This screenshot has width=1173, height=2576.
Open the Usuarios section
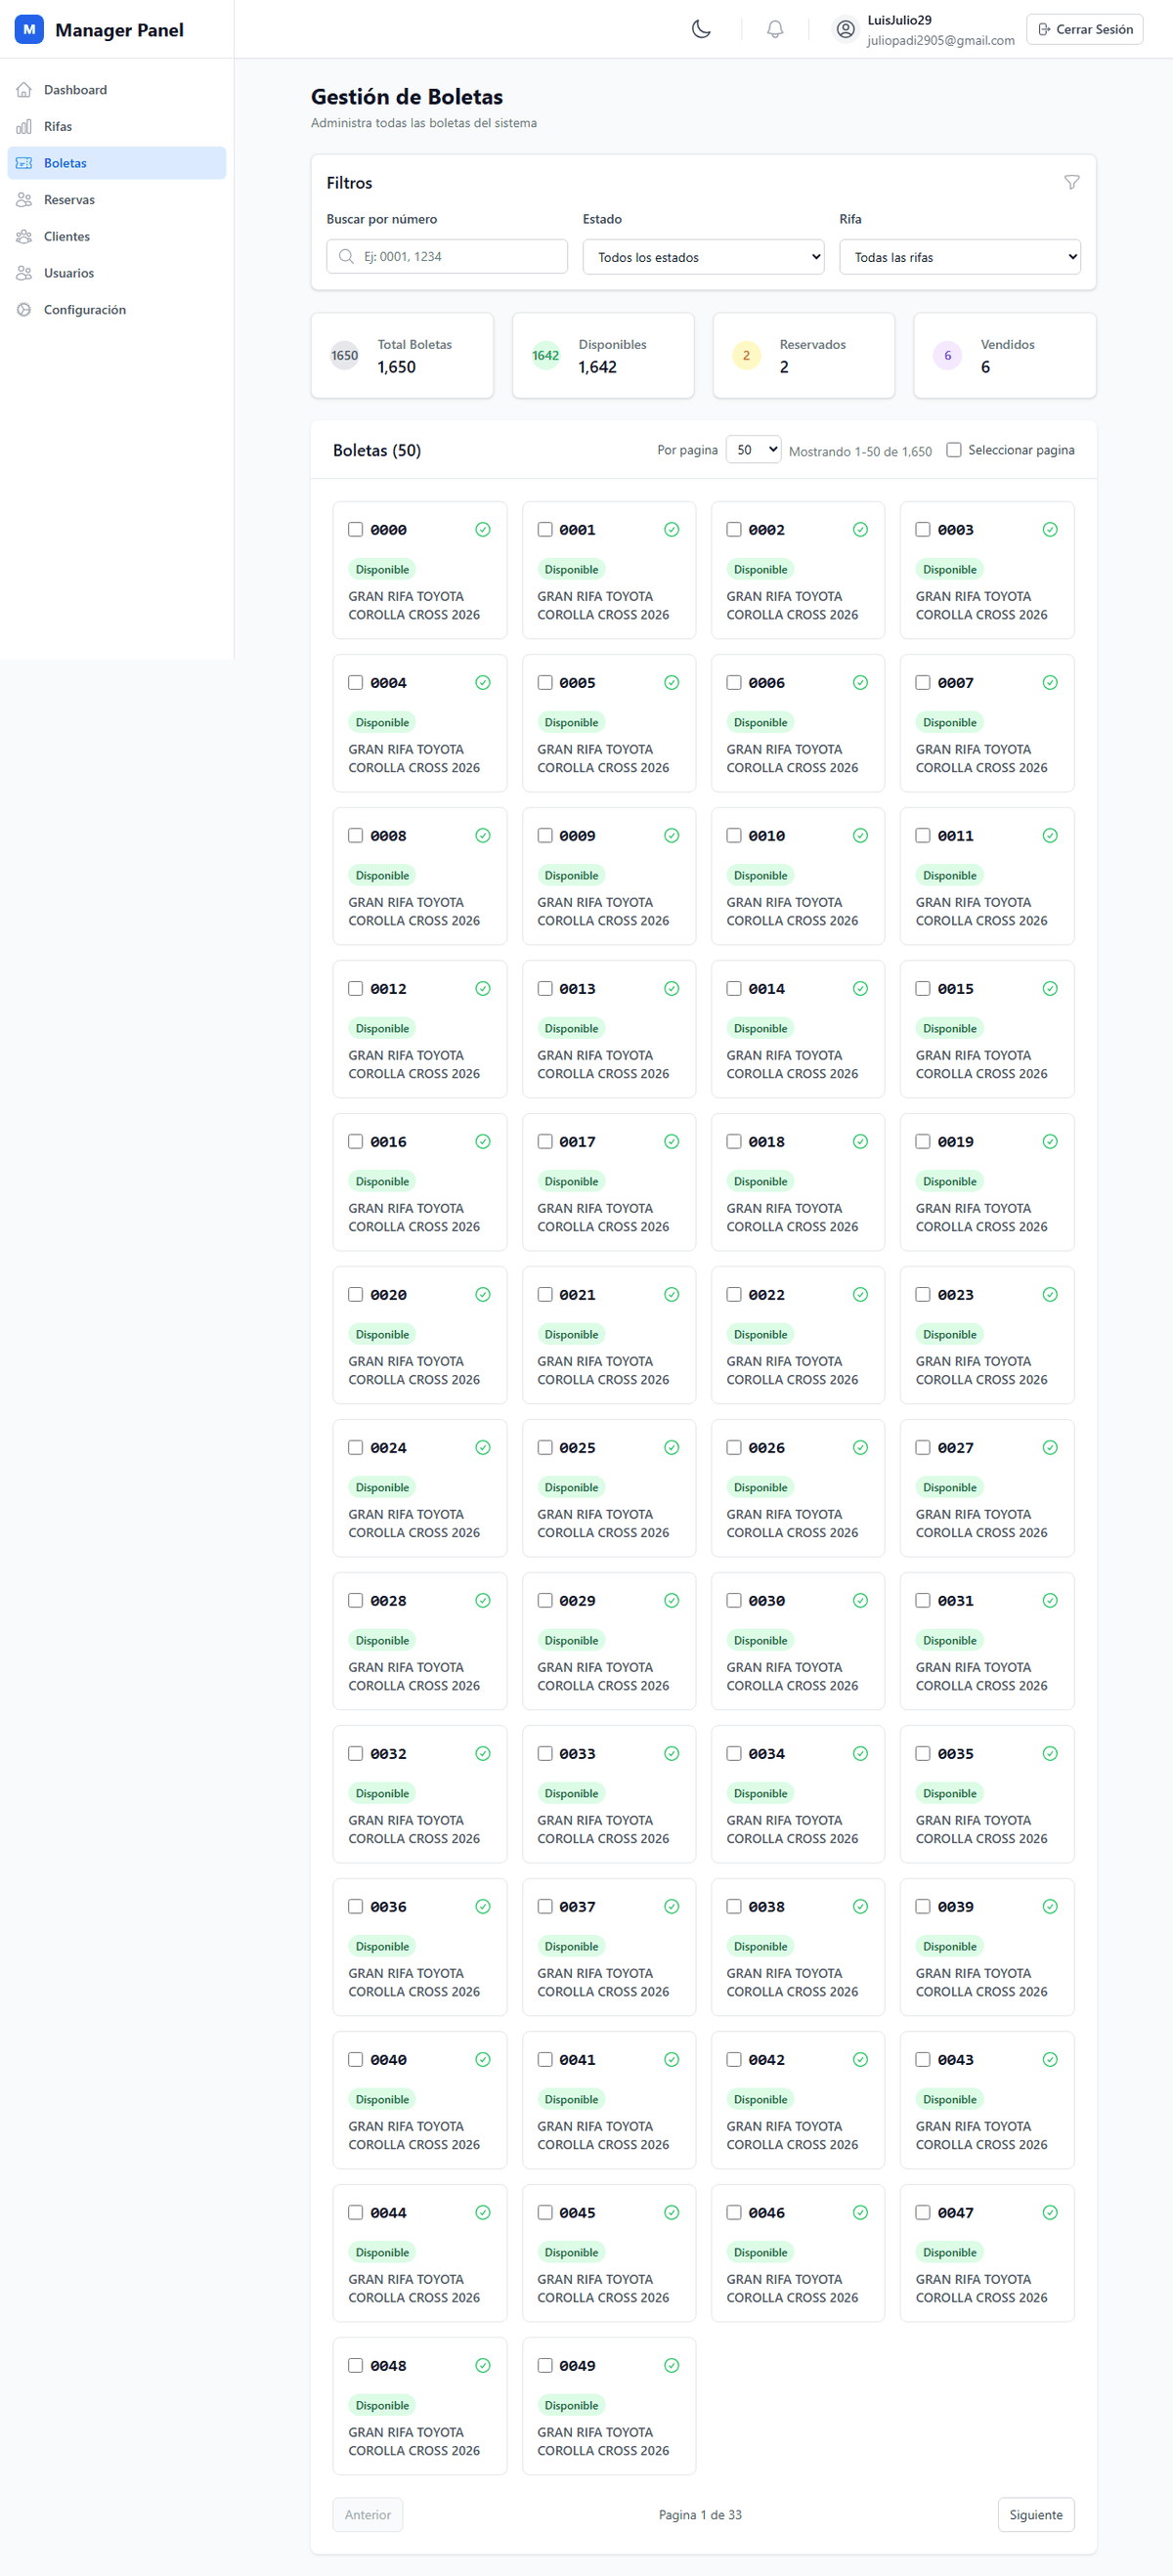click(69, 272)
